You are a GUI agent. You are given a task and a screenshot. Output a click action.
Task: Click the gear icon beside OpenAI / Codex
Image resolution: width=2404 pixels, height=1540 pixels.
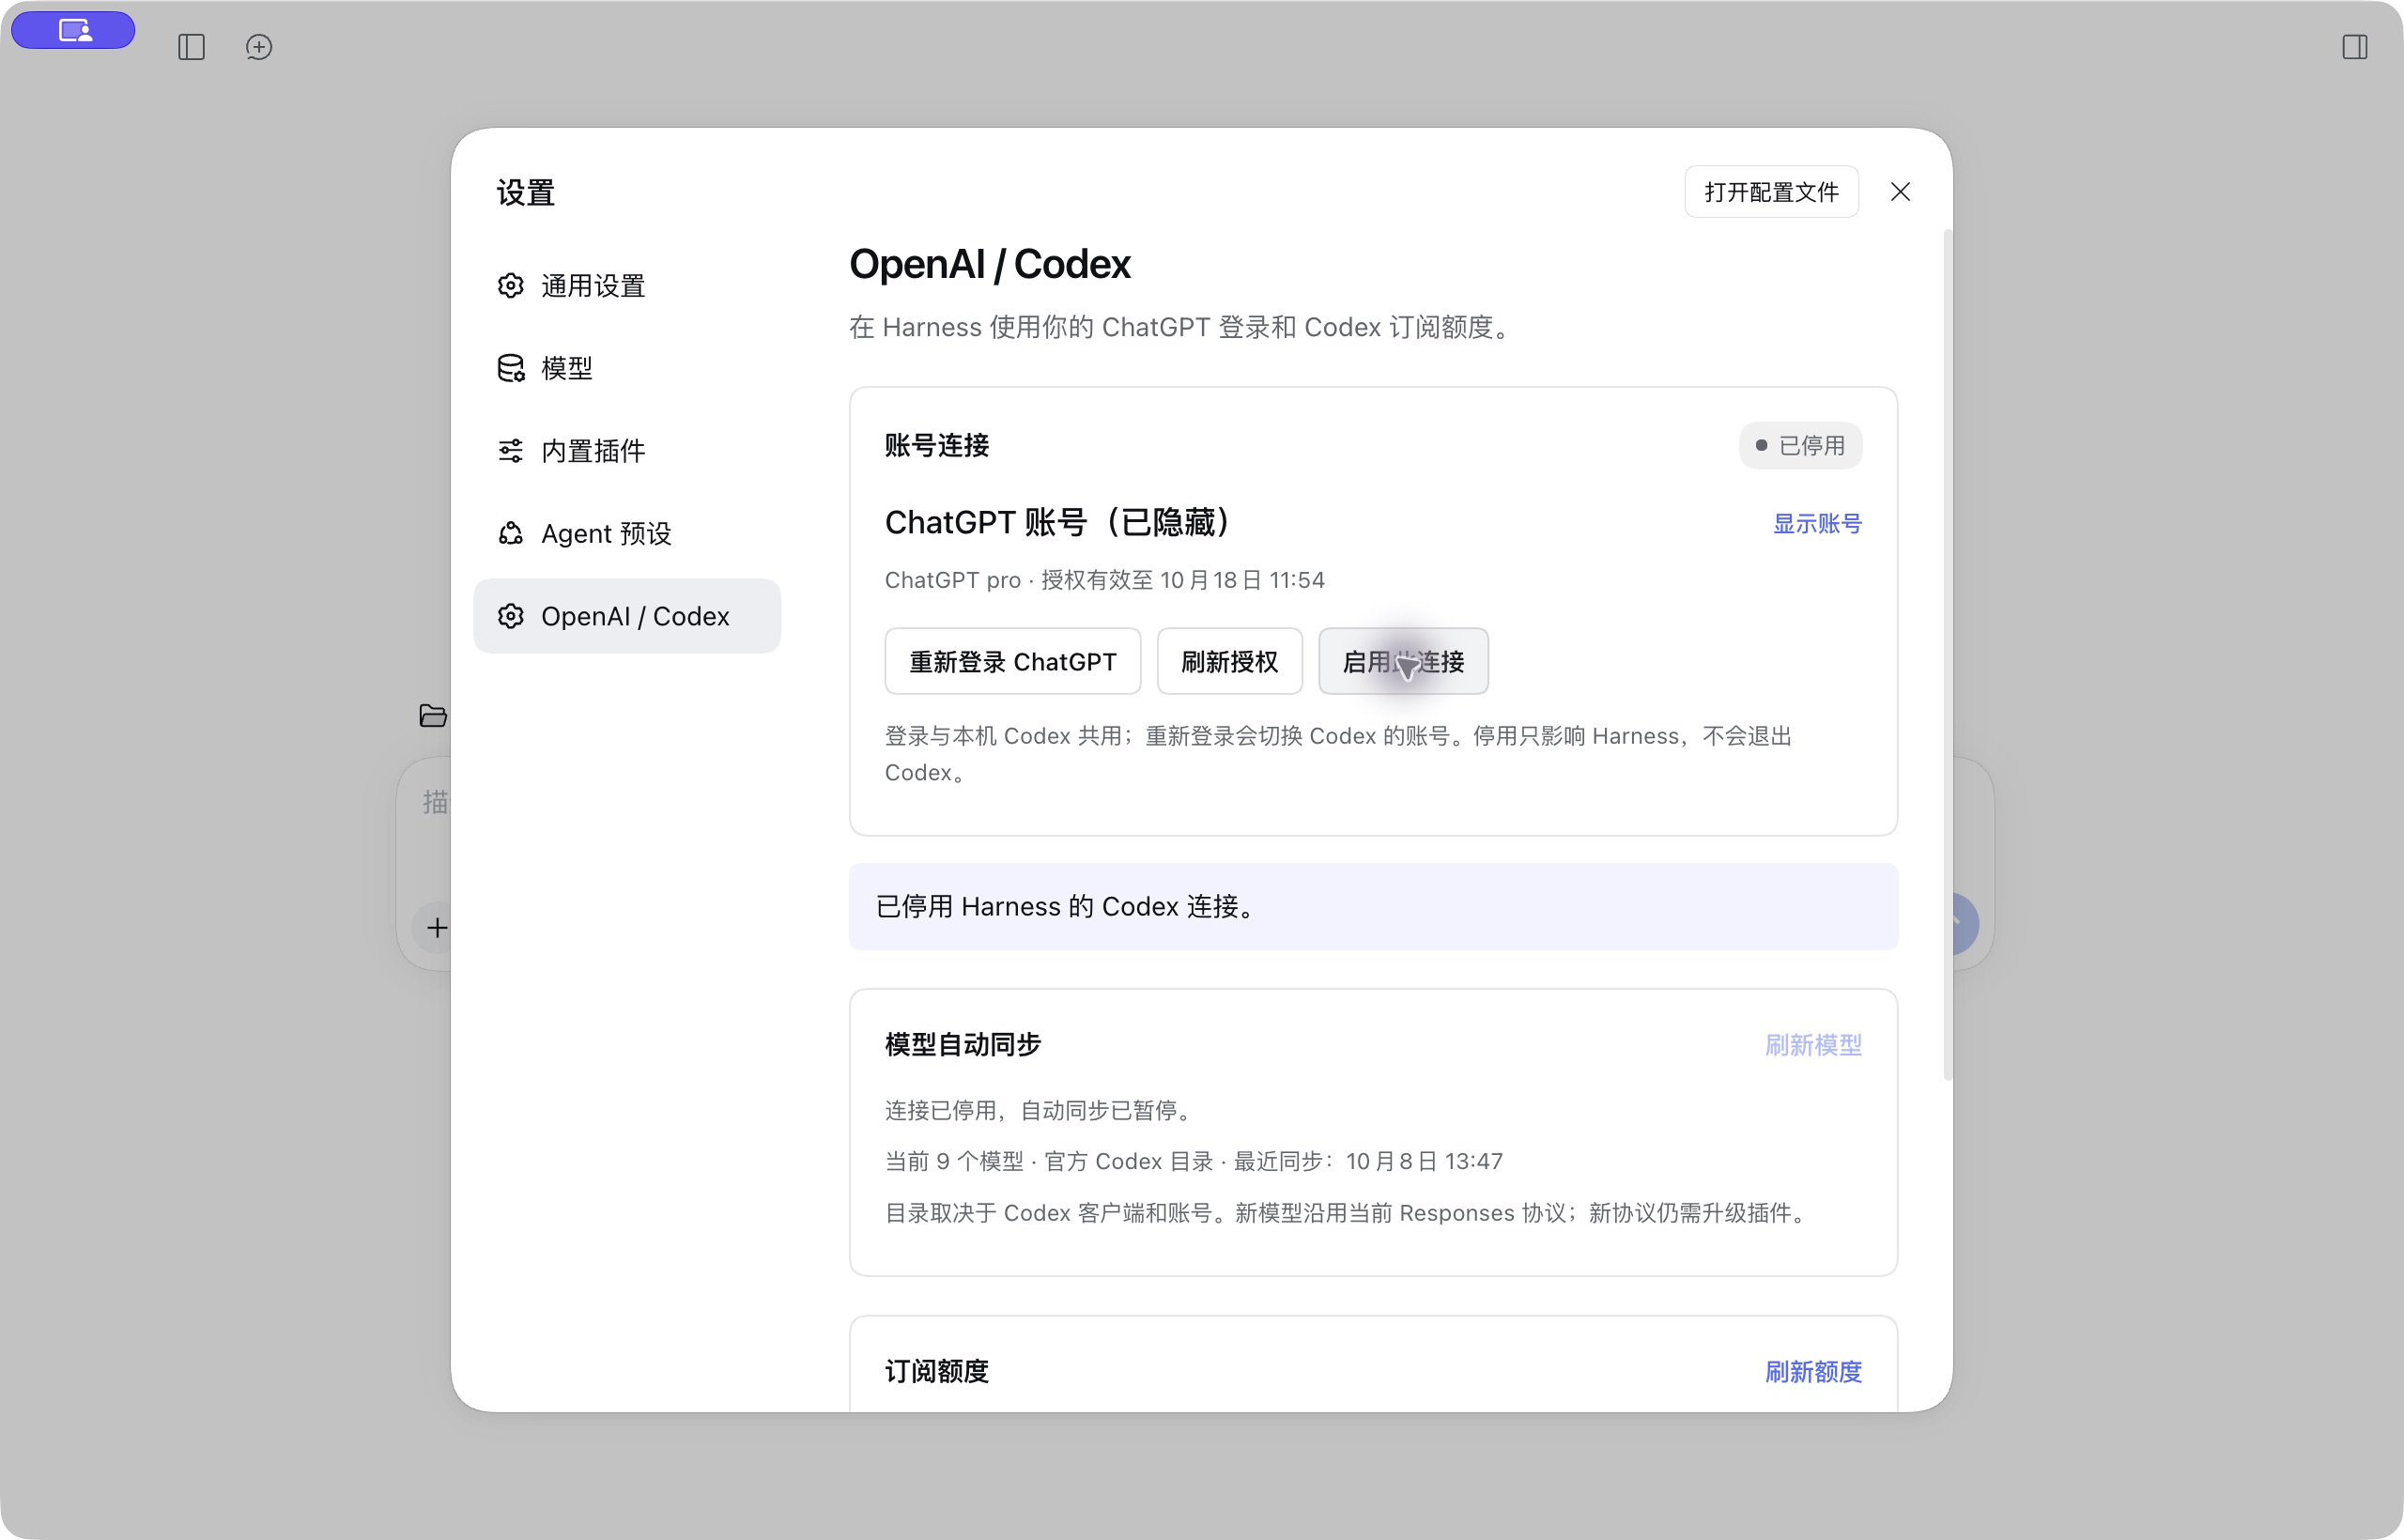click(511, 616)
